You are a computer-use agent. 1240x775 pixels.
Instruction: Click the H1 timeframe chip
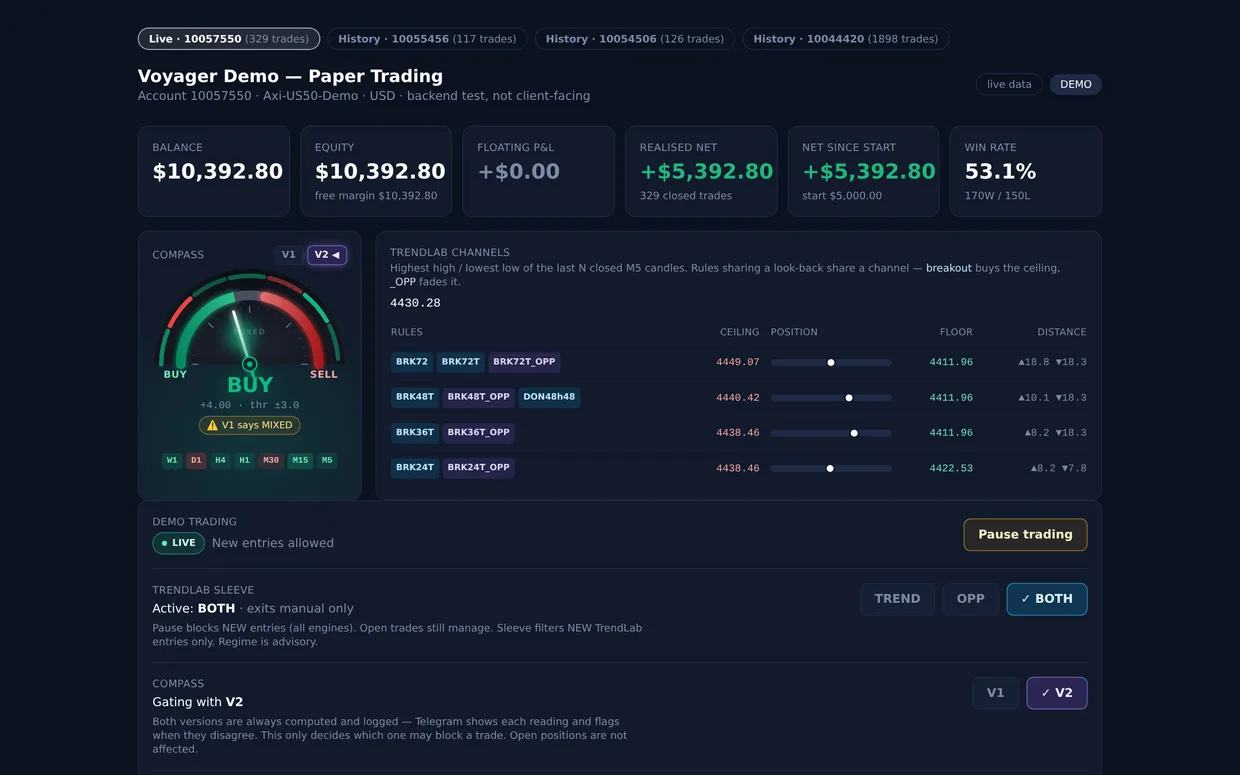point(244,461)
